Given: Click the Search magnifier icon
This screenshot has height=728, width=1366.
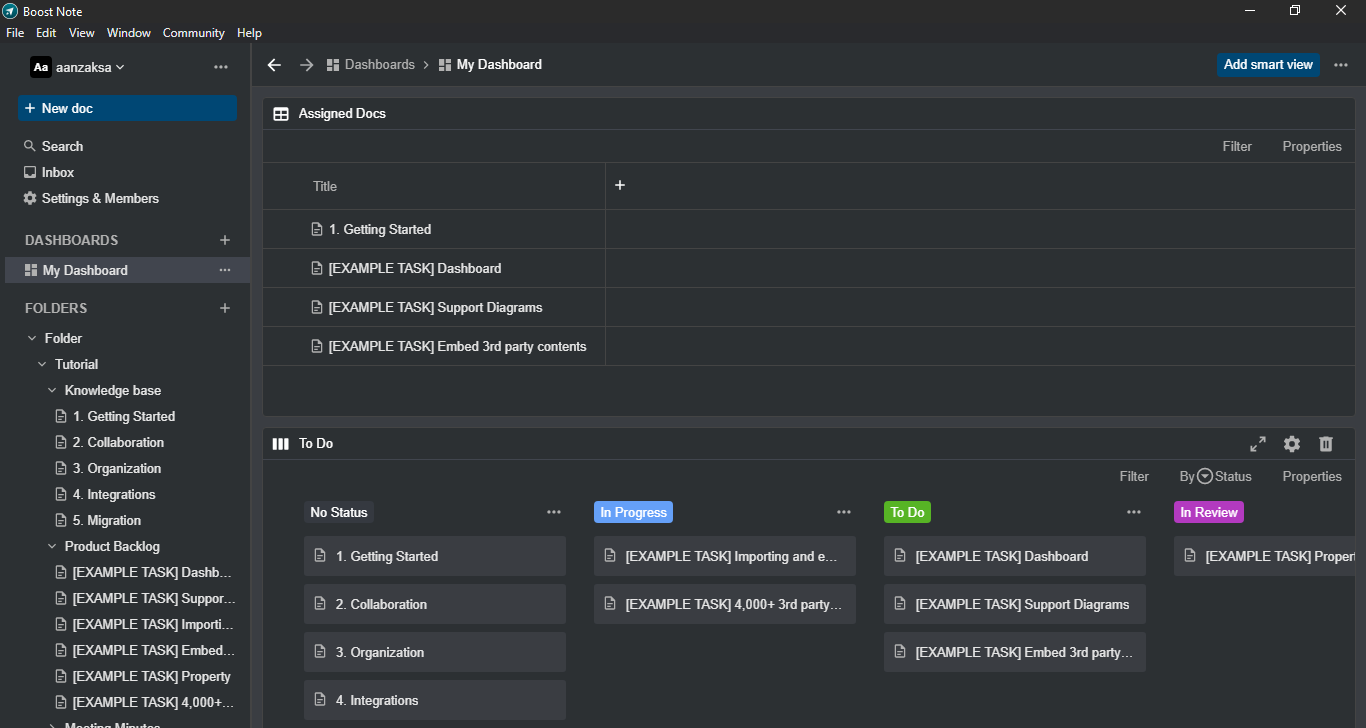Looking at the screenshot, I should [30, 146].
